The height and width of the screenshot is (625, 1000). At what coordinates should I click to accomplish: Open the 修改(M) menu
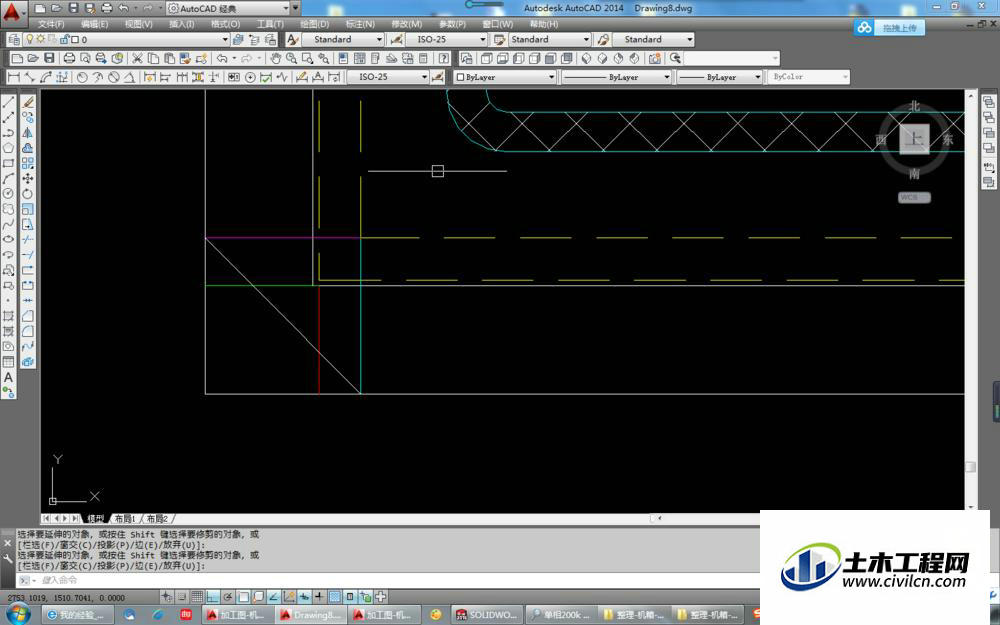[407, 24]
